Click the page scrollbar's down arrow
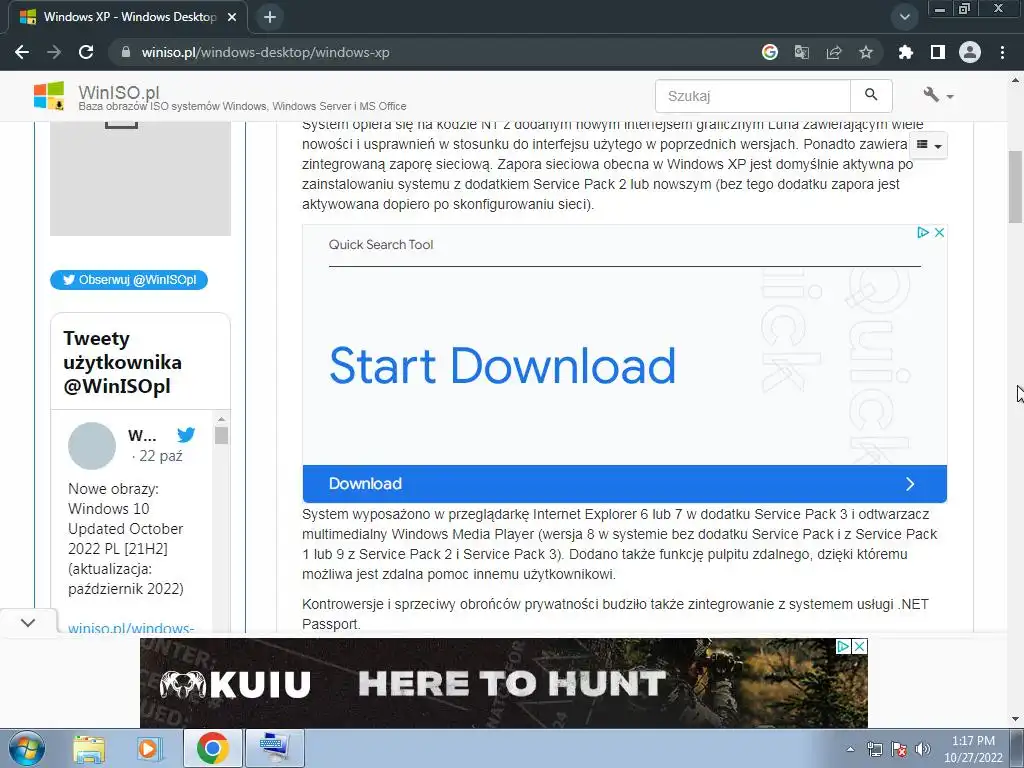Image resolution: width=1024 pixels, height=768 pixels. coord(1016,719)
